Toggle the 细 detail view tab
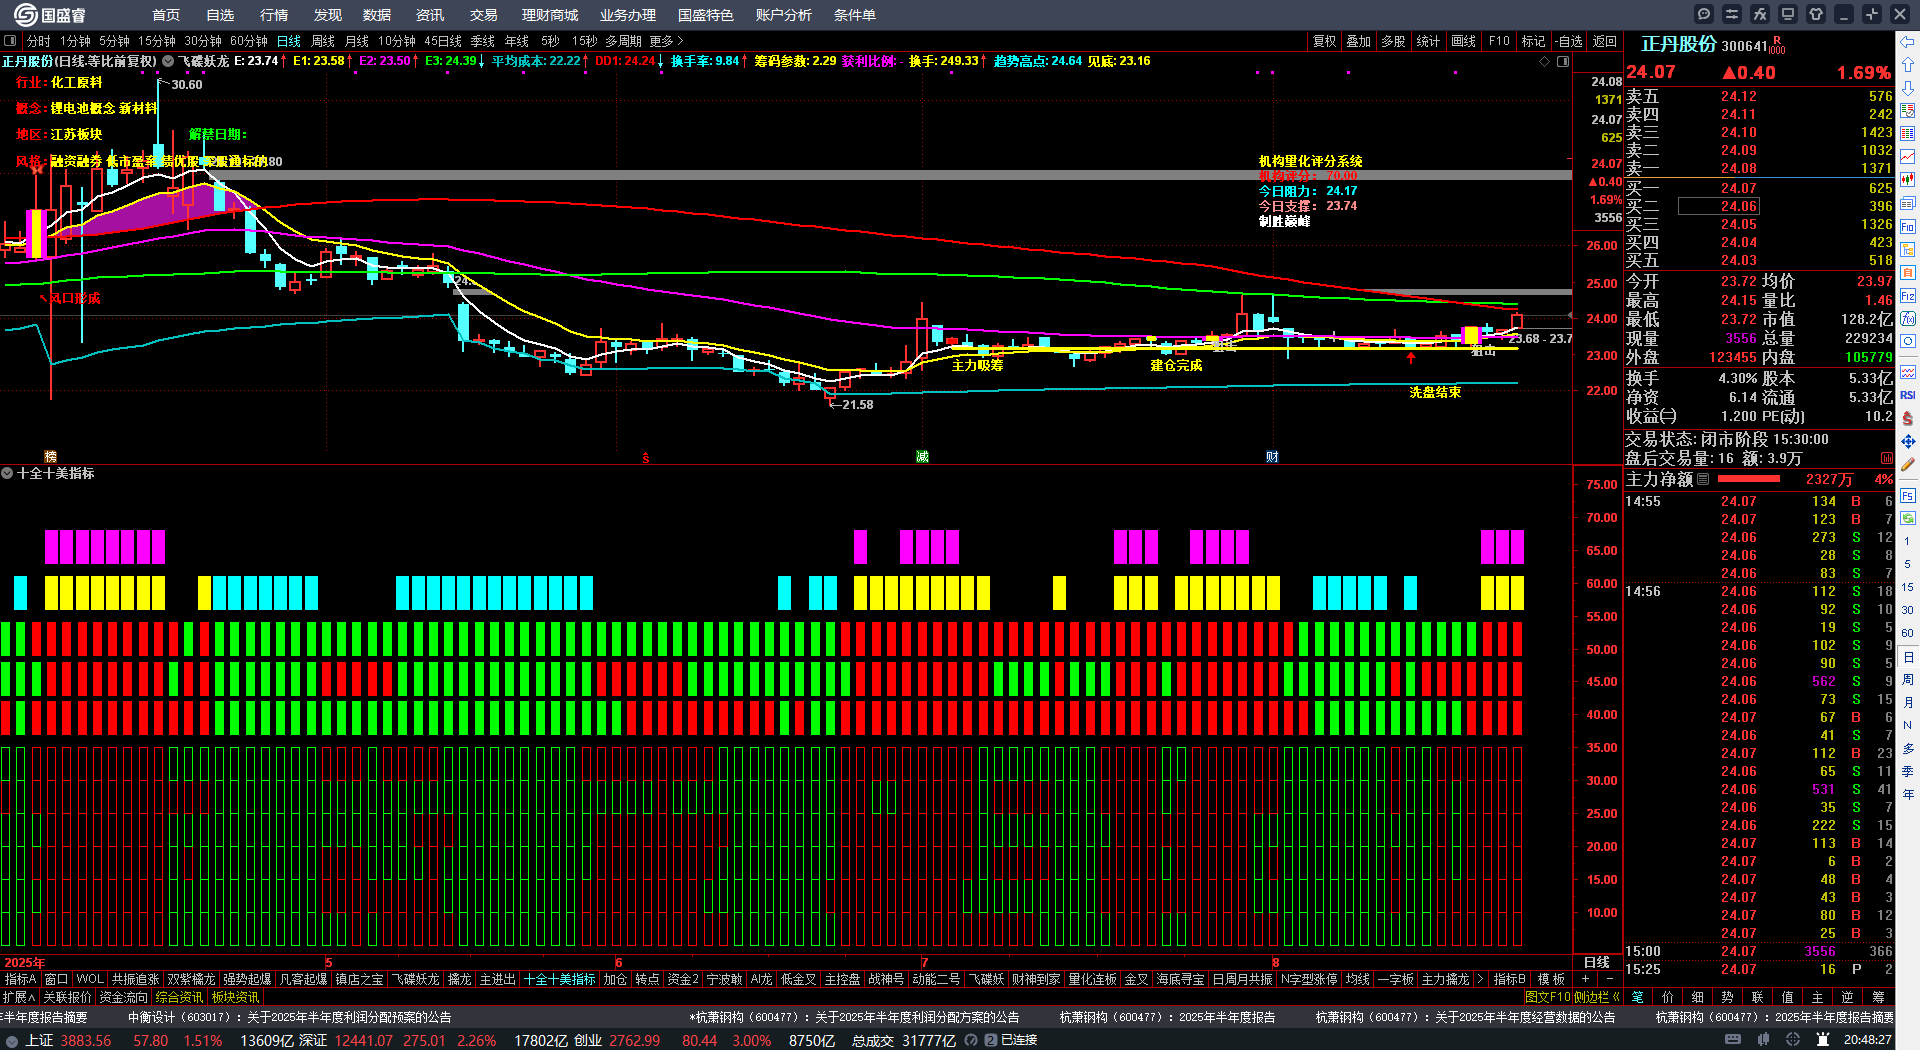Image resolution: width=1920 pixels, height=1050 pixels. [x=1697, y=997]
